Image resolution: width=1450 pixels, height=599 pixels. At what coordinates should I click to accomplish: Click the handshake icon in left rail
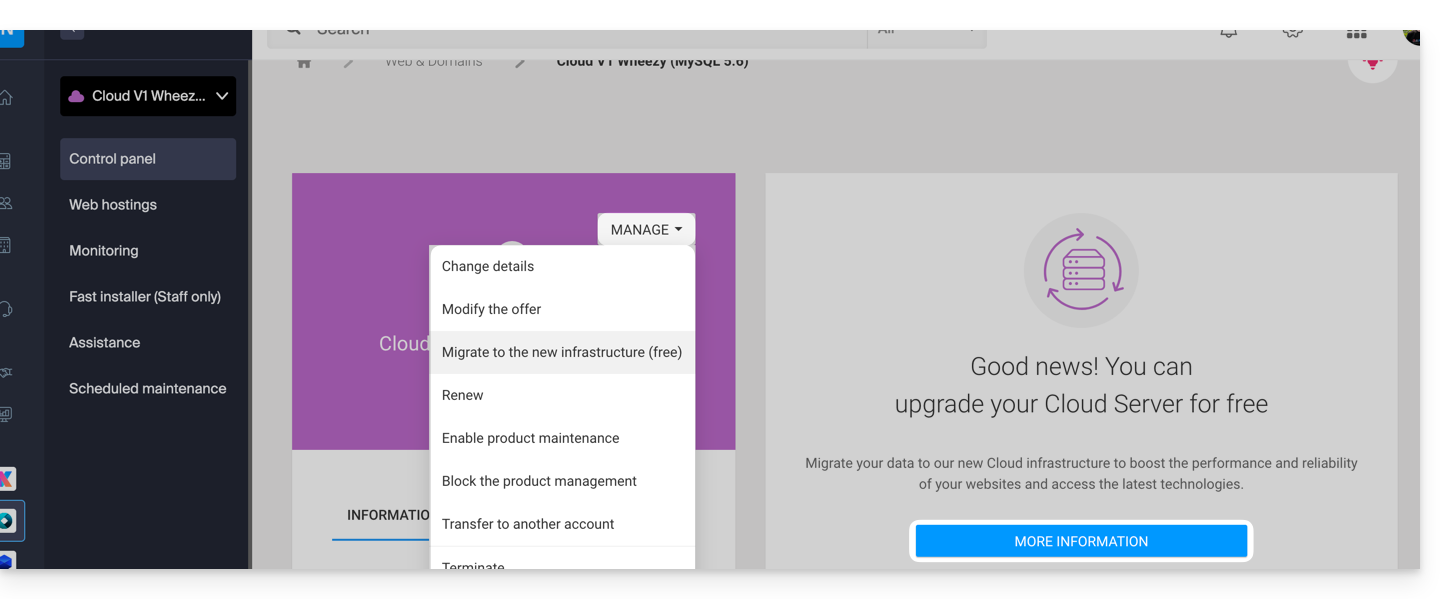(7, 372)
